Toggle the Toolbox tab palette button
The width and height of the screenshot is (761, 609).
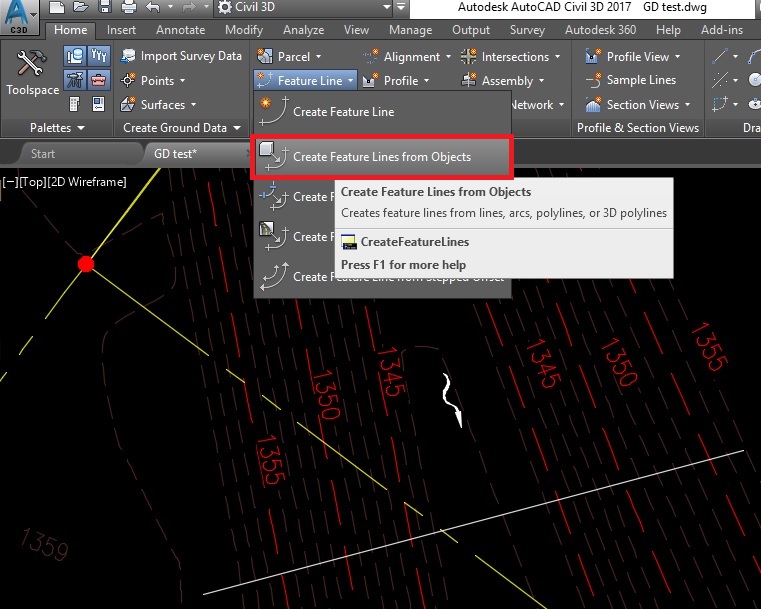coord(99,80)
